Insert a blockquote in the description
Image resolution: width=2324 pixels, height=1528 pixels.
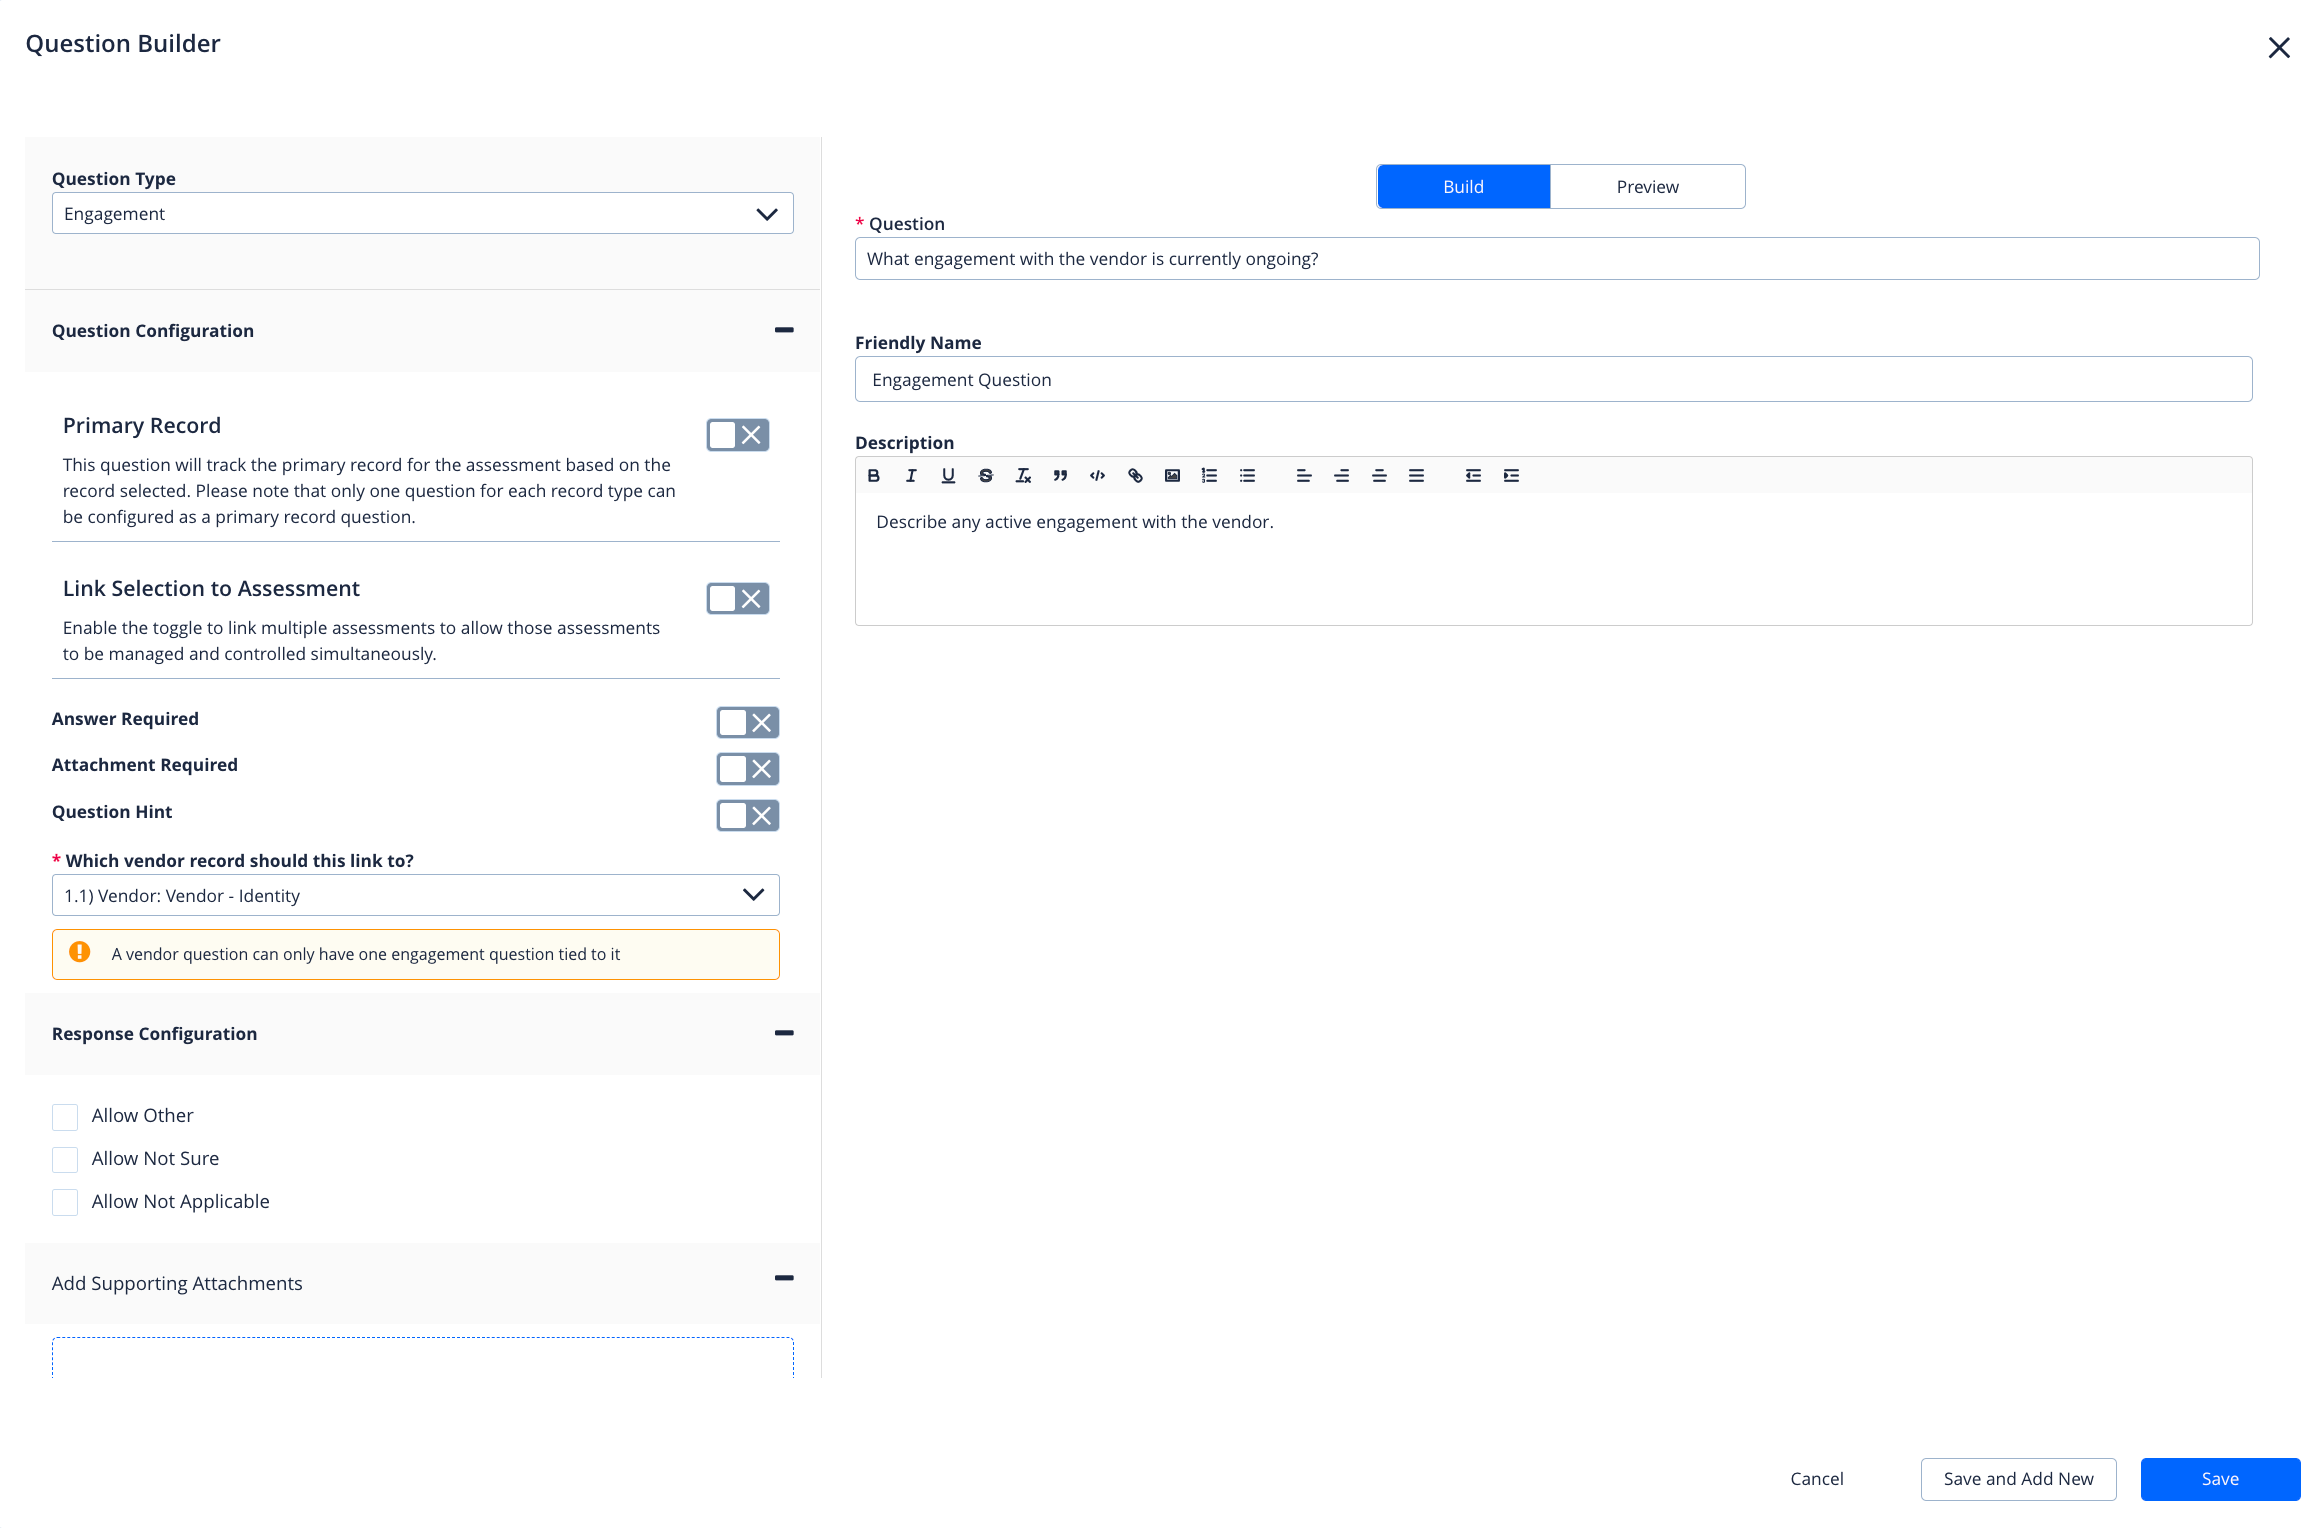[1060, 476]
